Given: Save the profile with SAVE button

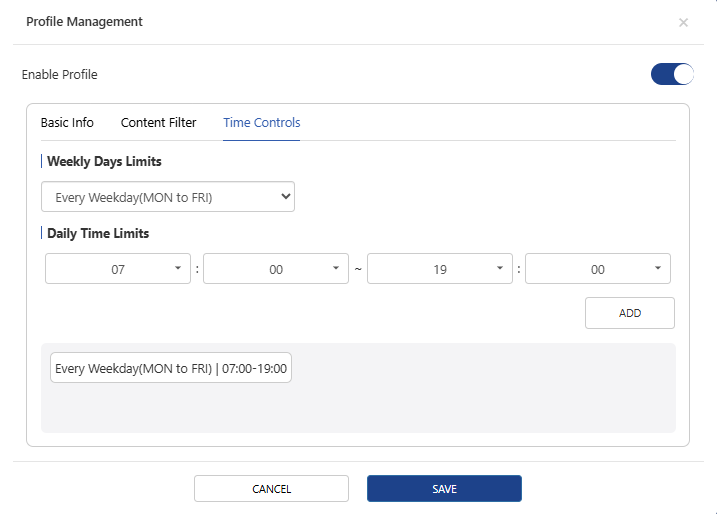Looking at the screenshot, I should click(x=444, y=489).
